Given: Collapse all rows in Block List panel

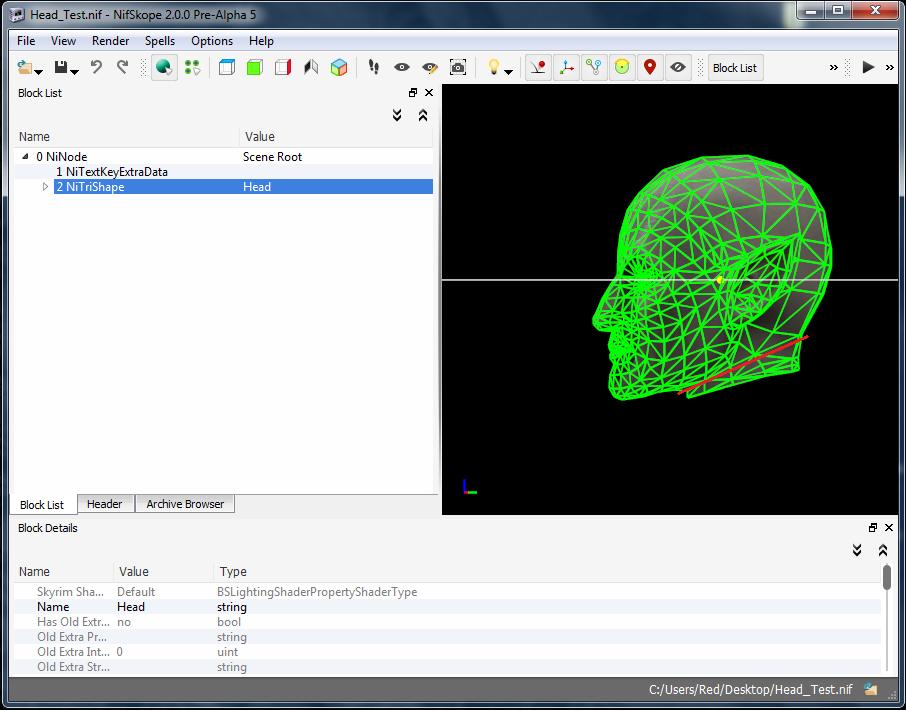Looking at the screenshot, I should point(423,115).
